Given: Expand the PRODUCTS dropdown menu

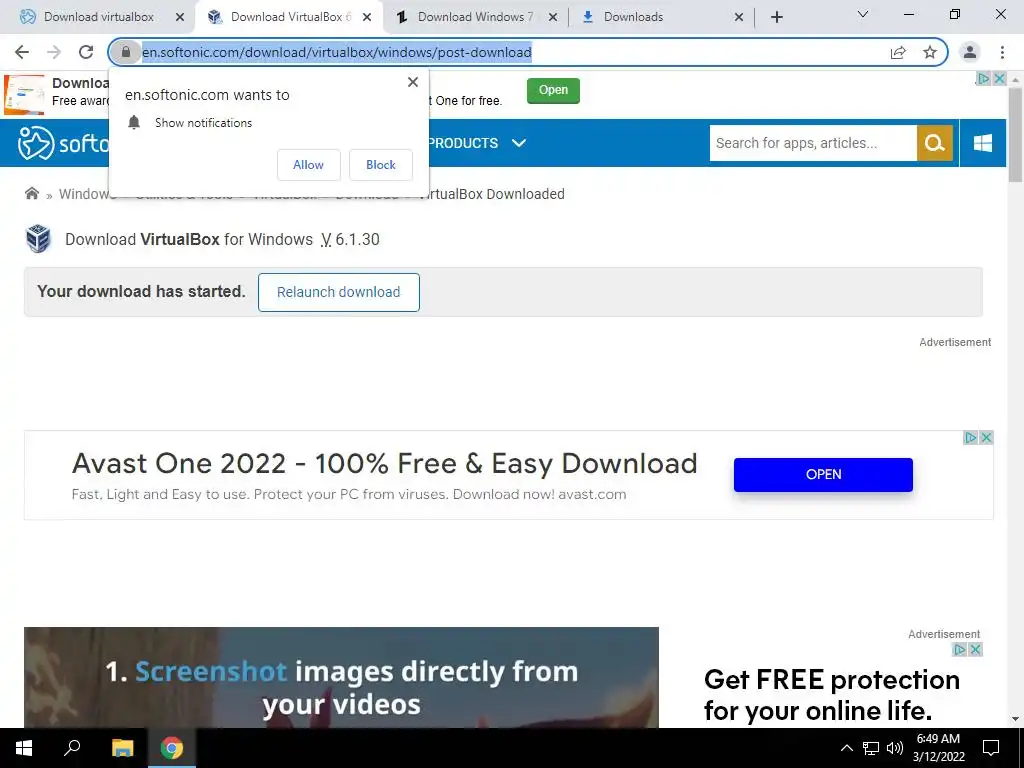Looking at the screenshot, I should coord(477,143).
